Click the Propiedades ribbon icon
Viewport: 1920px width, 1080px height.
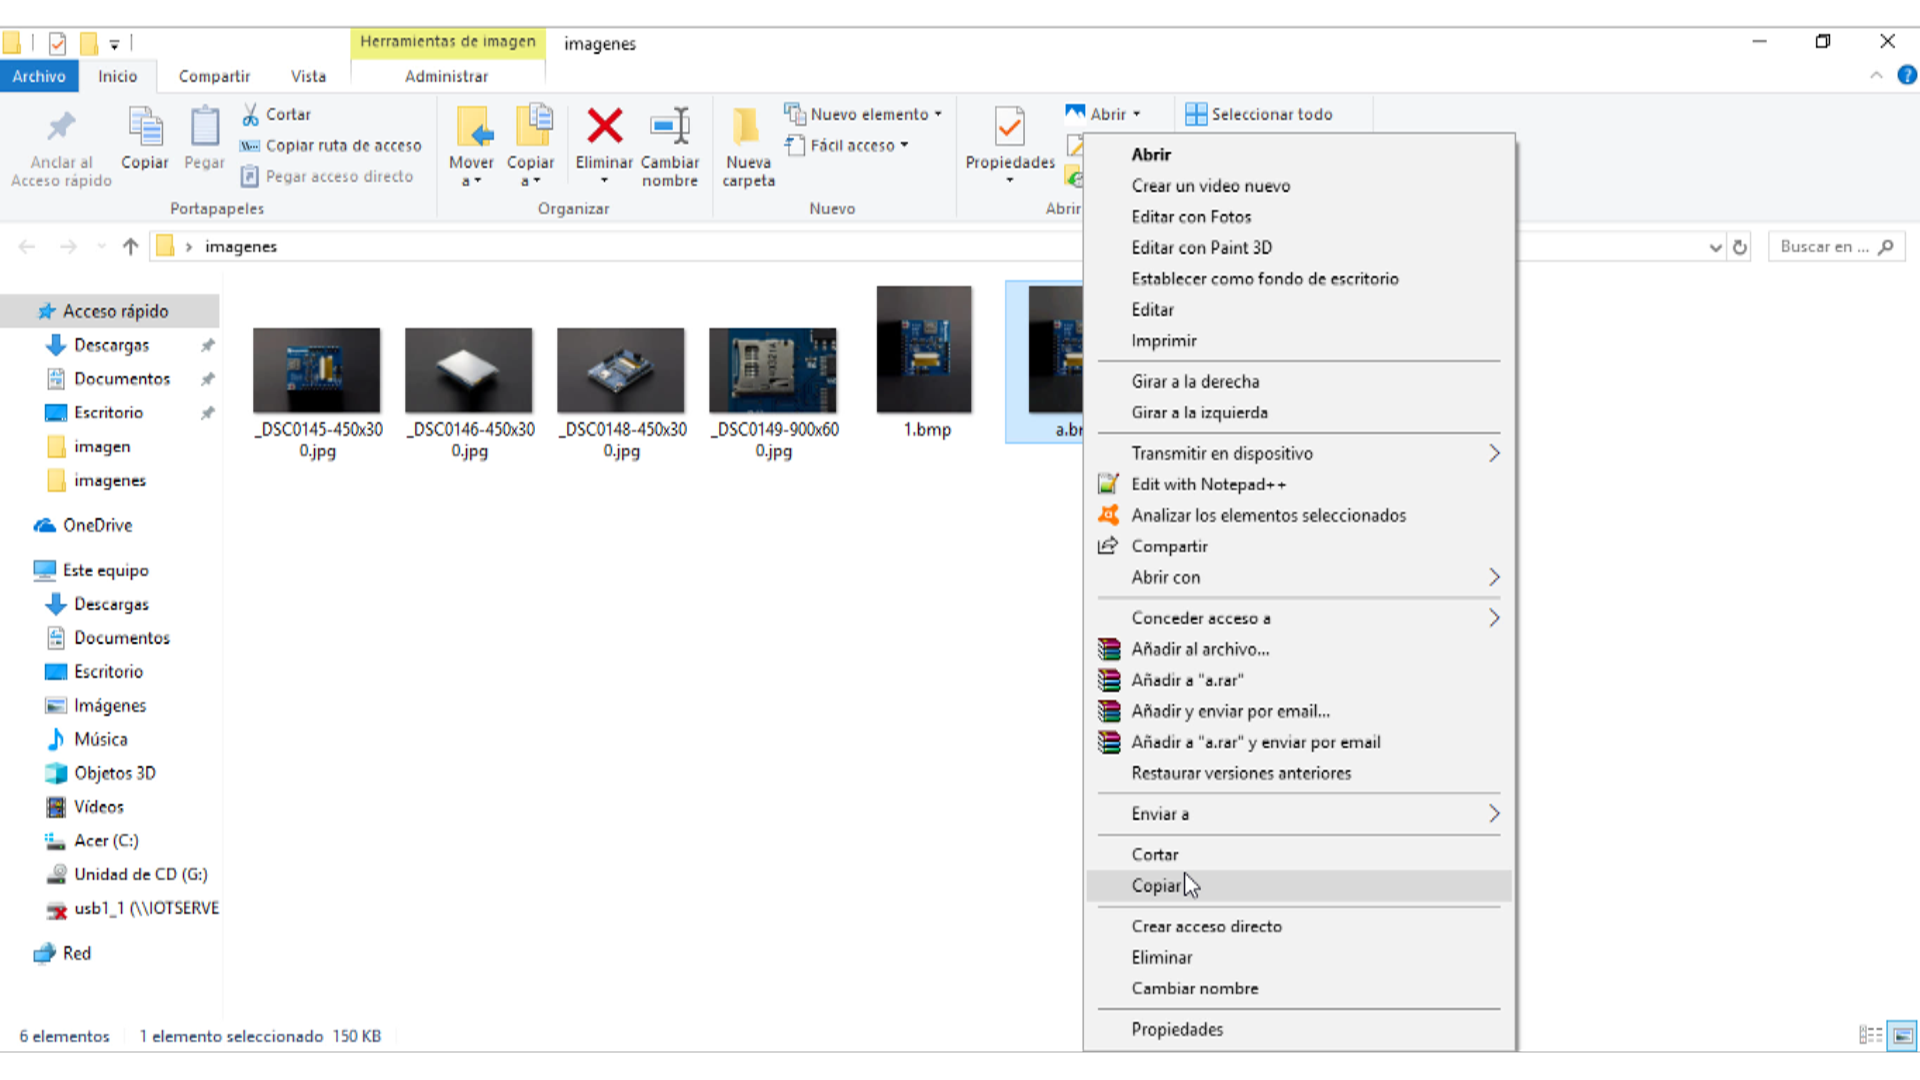1009,128
